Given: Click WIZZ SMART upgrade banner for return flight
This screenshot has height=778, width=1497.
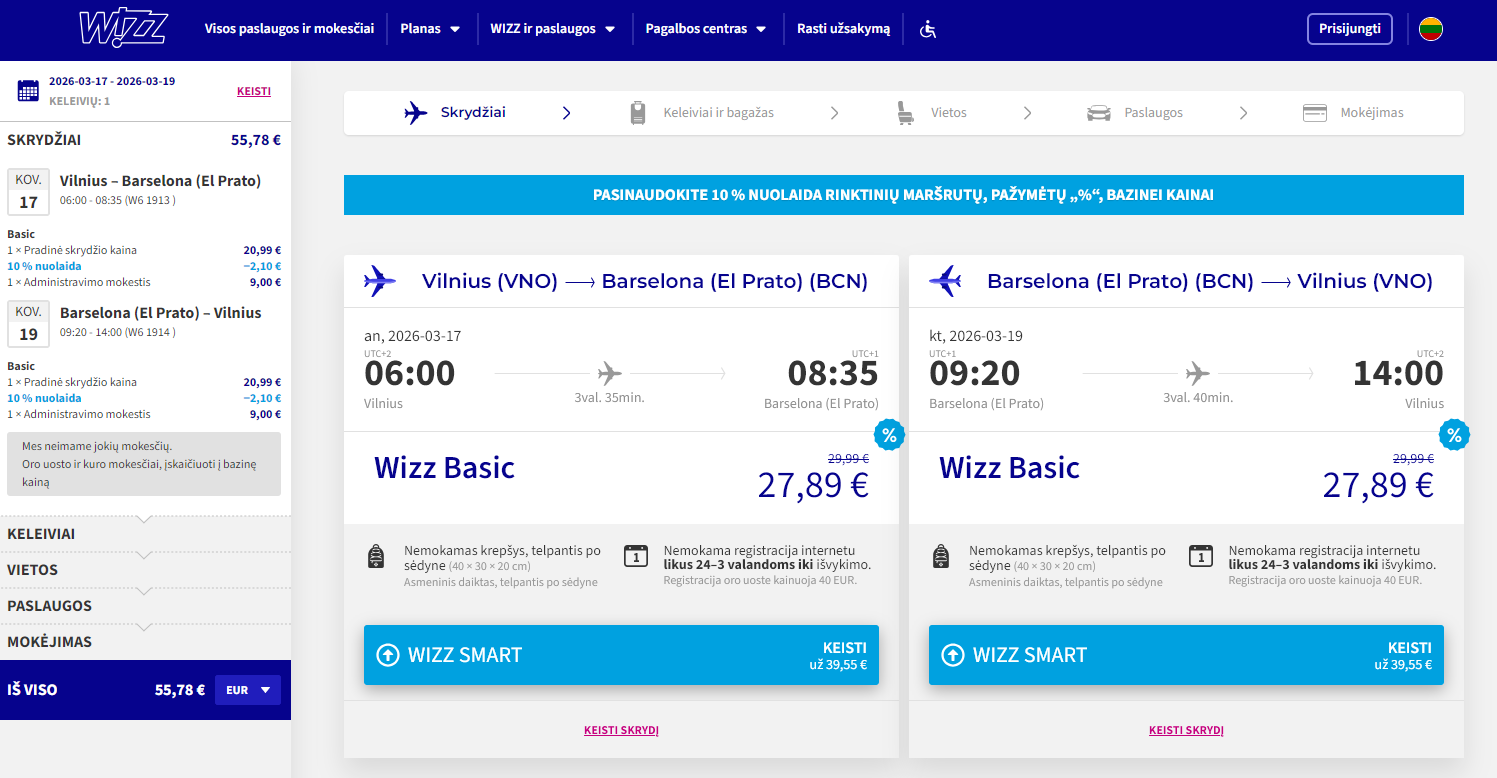Looking at the screenshot, I should click(1186, 655).
